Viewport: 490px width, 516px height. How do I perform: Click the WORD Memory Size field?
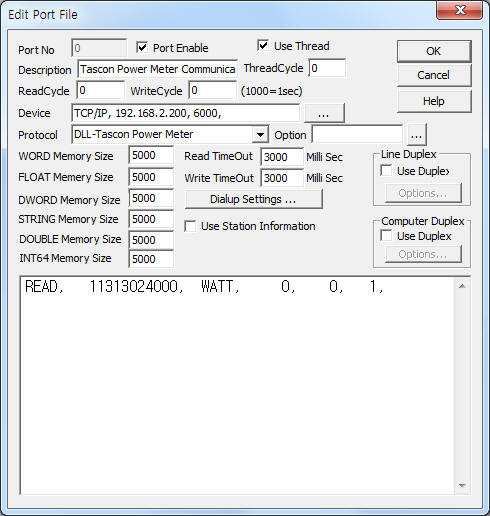[151, 155]
